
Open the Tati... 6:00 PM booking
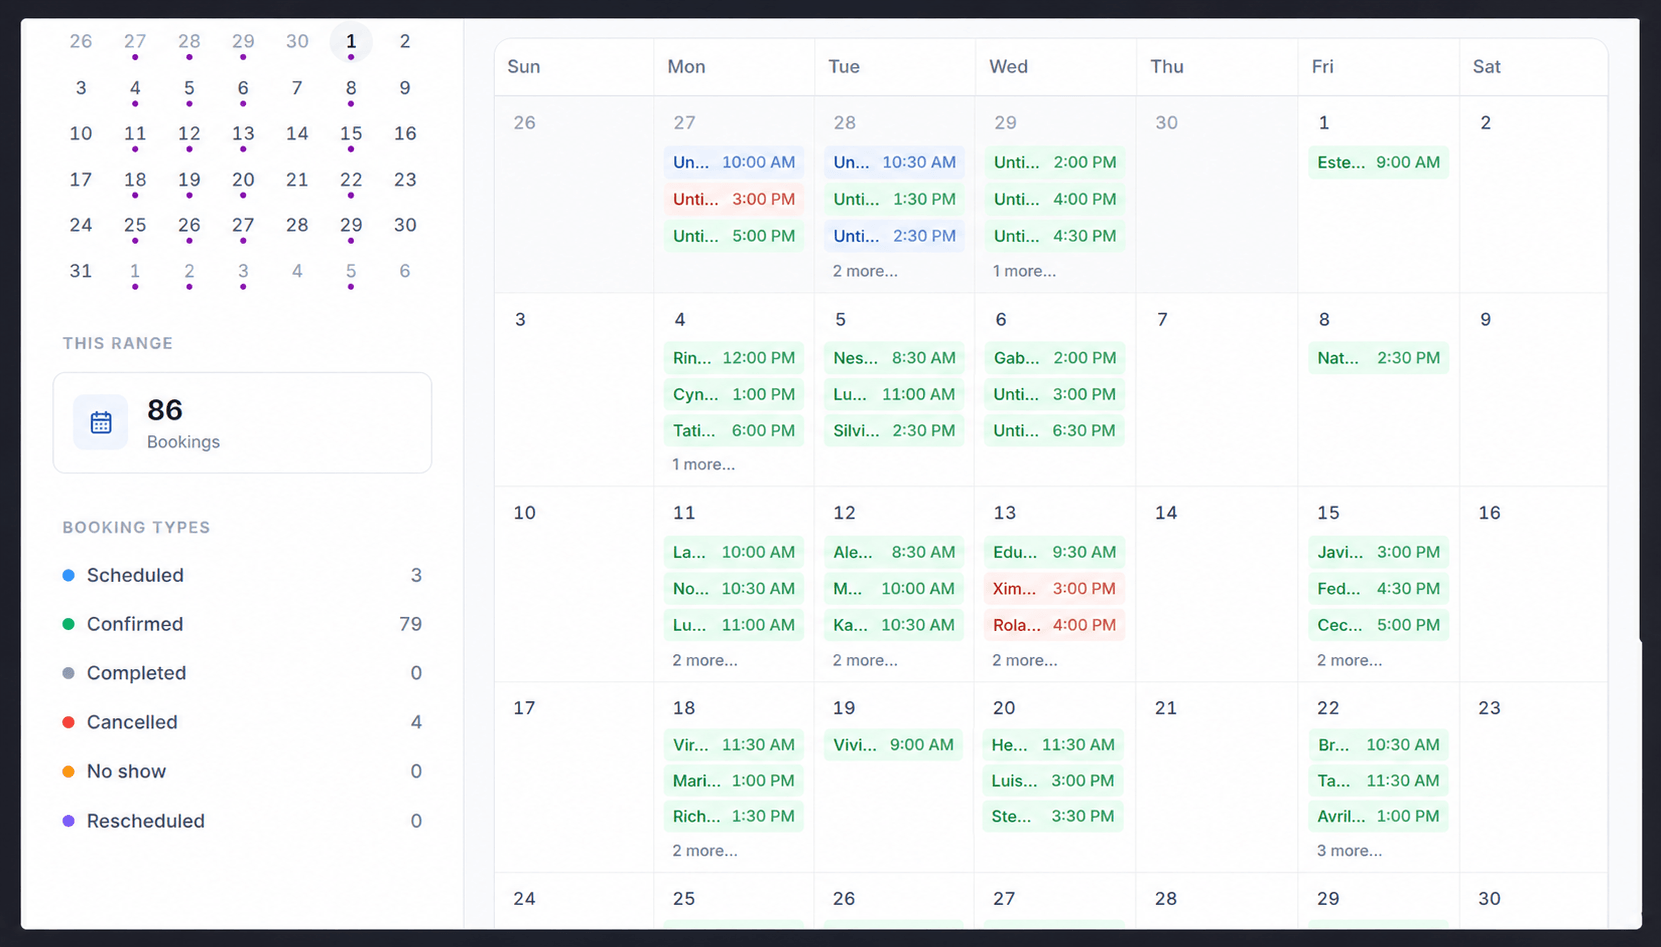coord(734,430)
